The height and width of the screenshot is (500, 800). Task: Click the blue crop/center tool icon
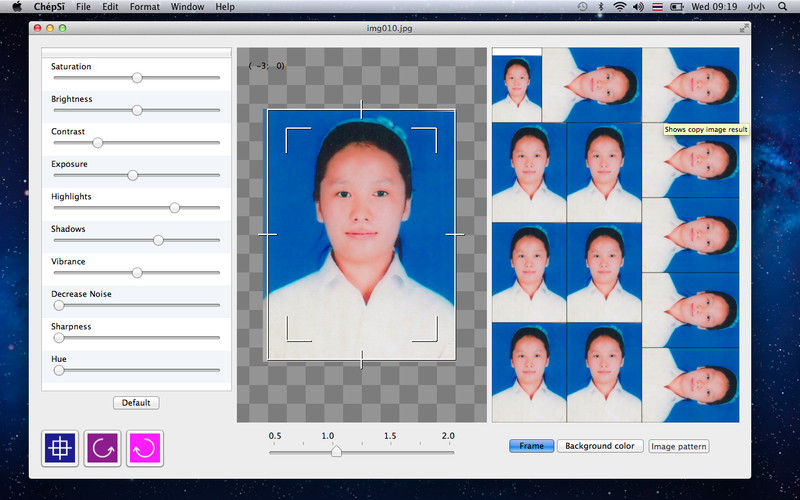60,448
